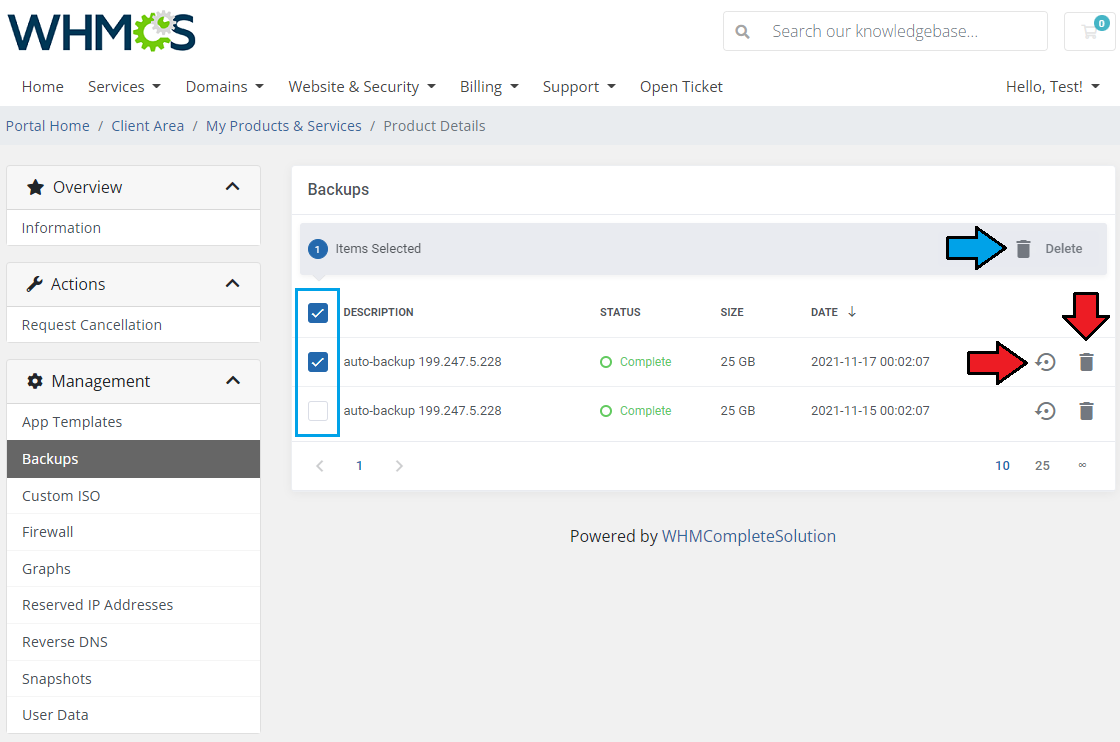The image size is (1120, 742).
Task: Open the Hello, Test! account dropdown
Action: pos(1053,86)
